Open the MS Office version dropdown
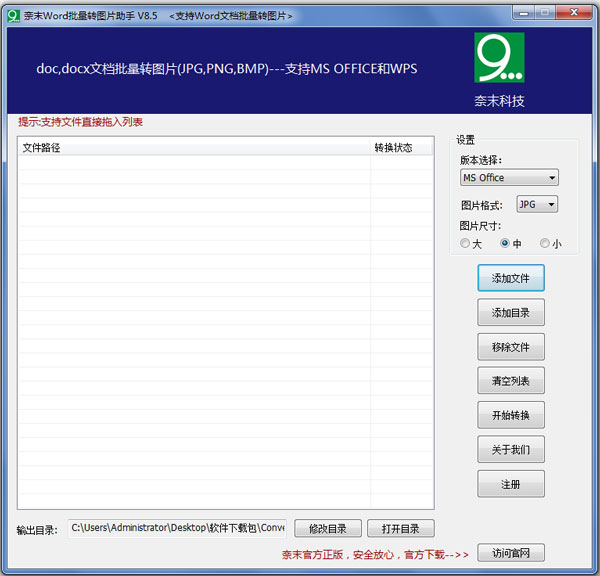Image resolution: width=600 pixels, height=576 pixels. tap(509, 178)
